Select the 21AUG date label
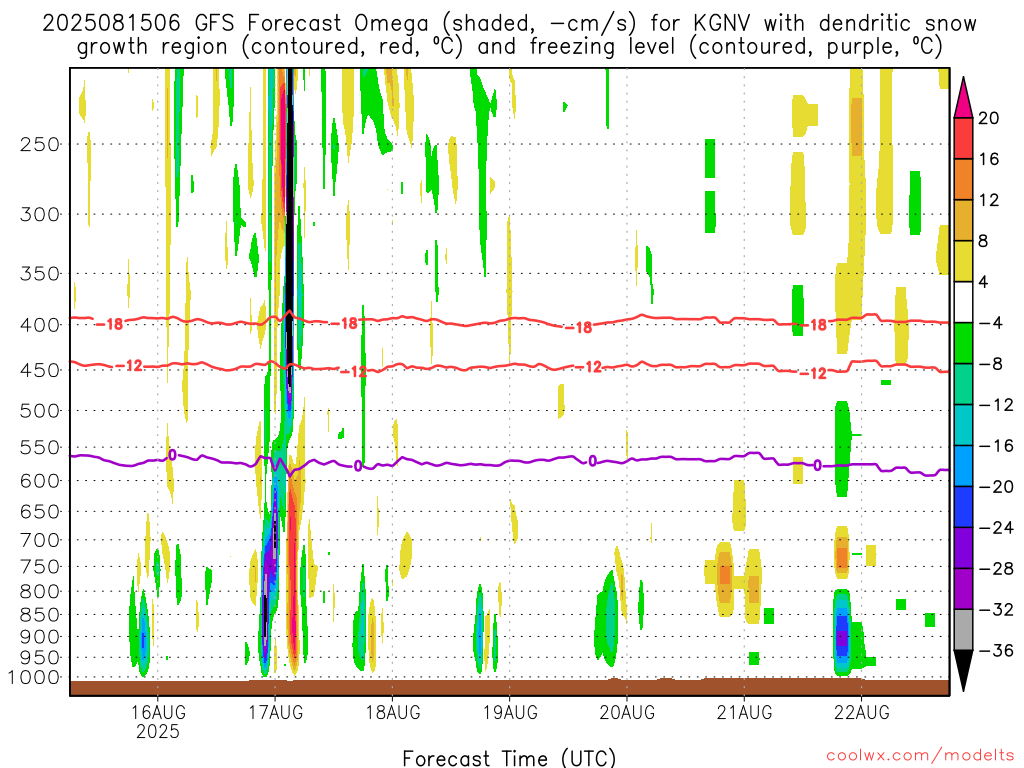1024x768 pixels. 744,712
